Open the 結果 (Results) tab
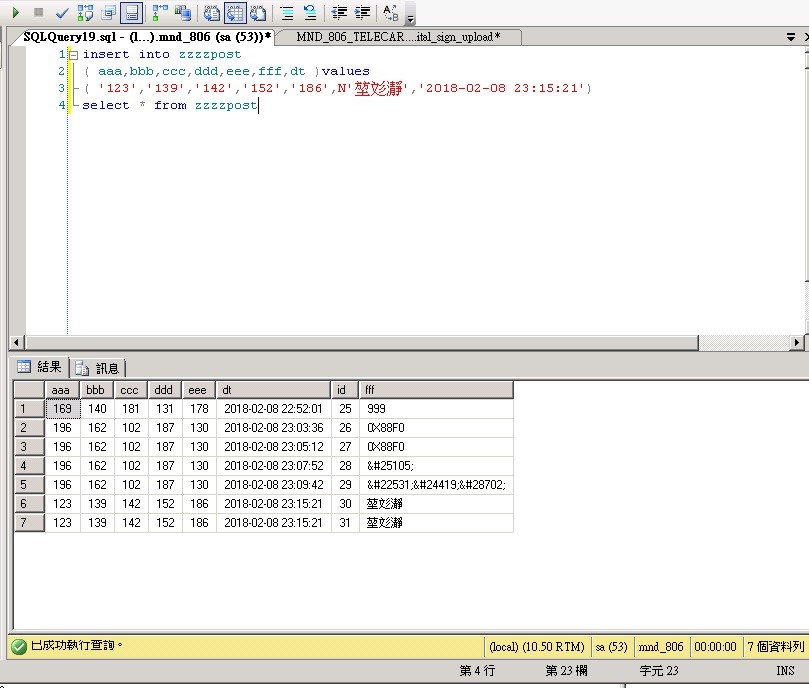This screenshot has width=809, height=688. [x=40, y=367]
